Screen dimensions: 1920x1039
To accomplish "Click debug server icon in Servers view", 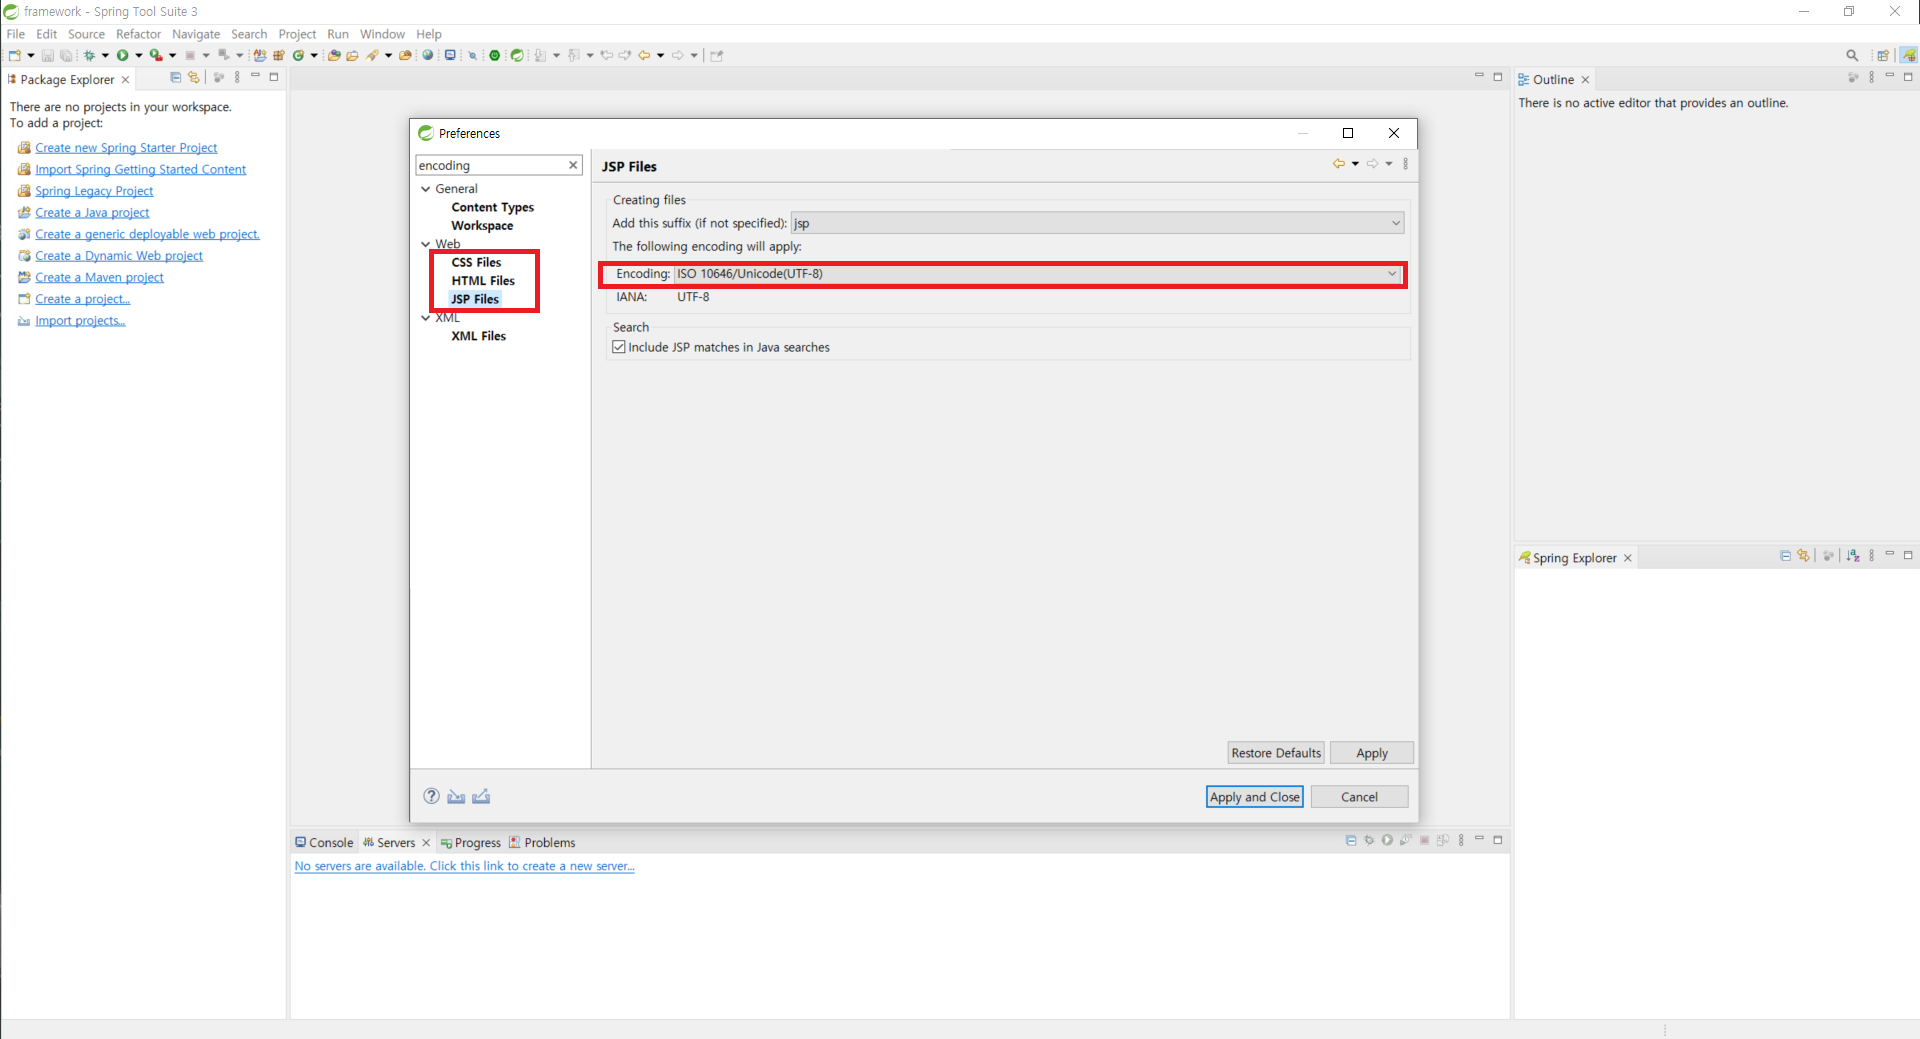I will [1369, 840].
